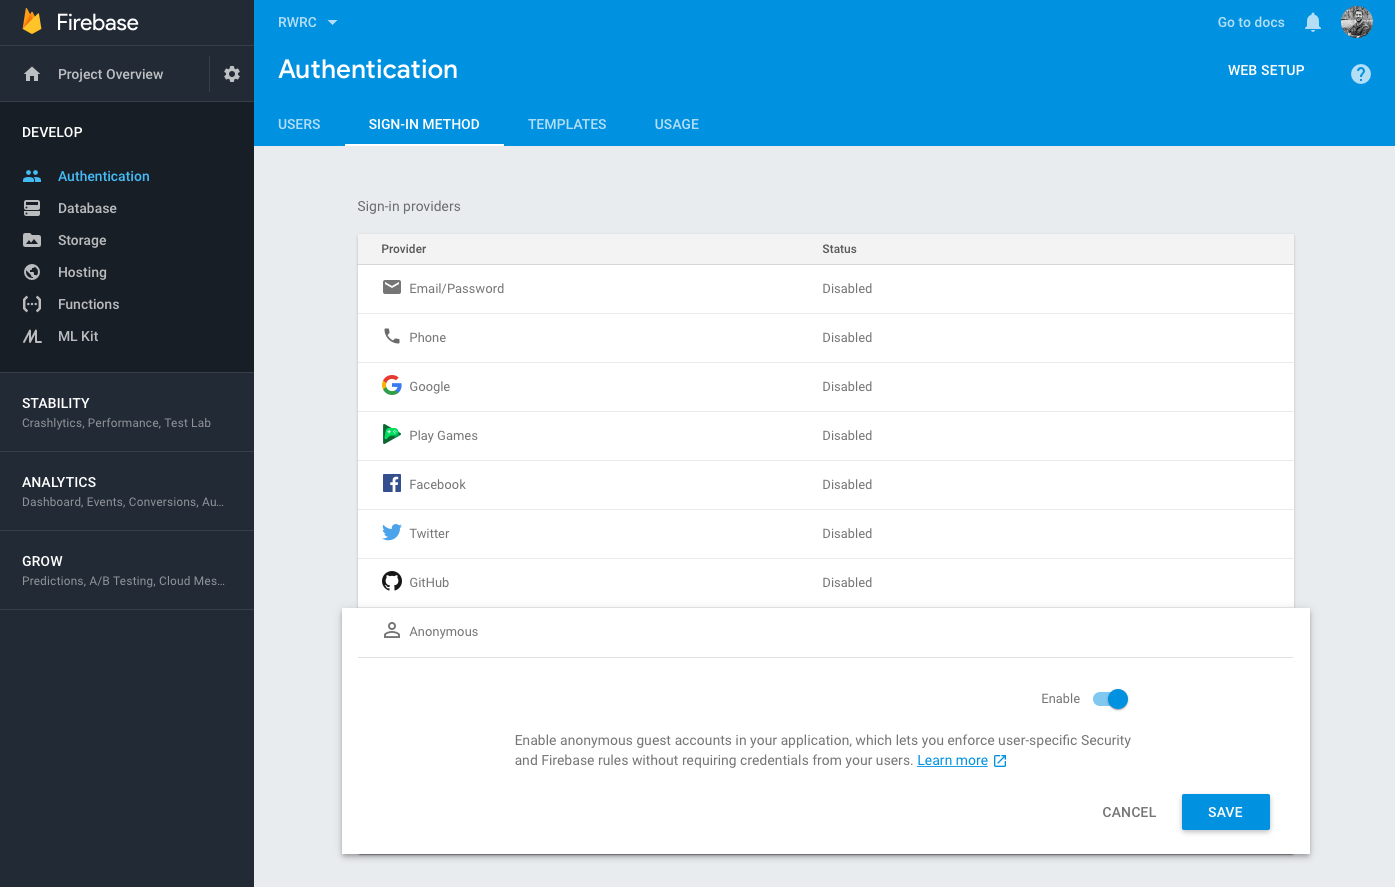
Task: Open notifications bell icon
Action: point(1313,22)
